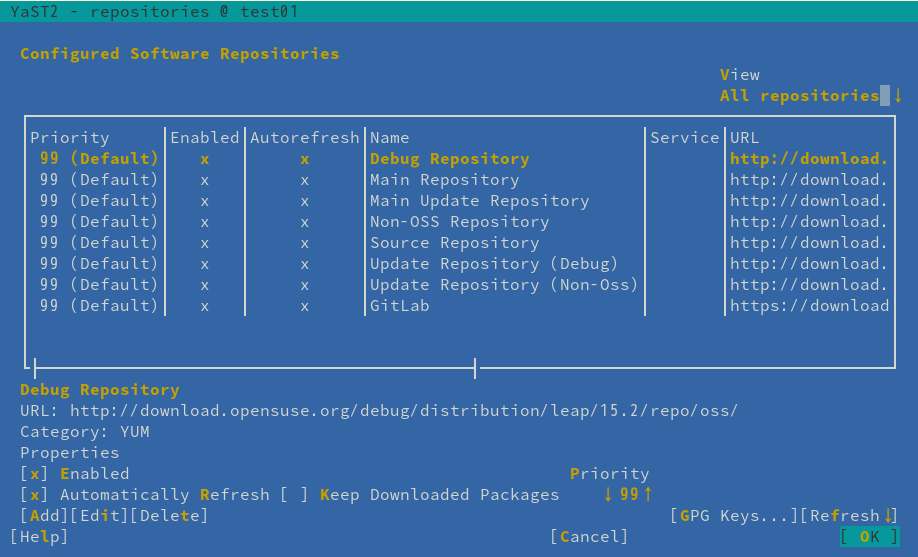Select the GitLab repository row
This screenshot has height=557, width=918.
click(460, 306)
